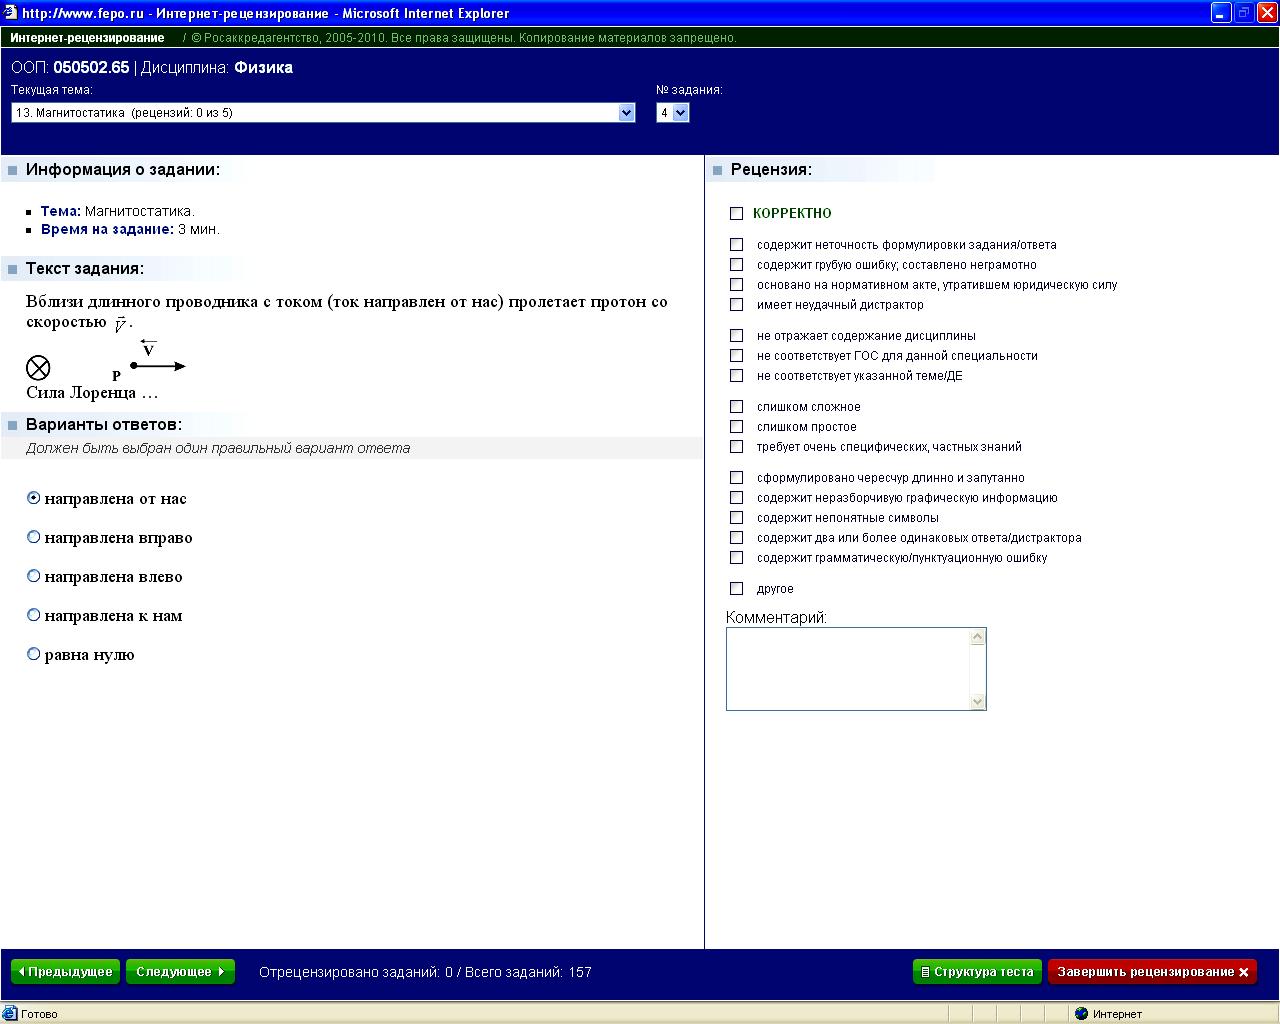
Task: Tick 'требует очень специфических, частных знаний'
Action: (x=737, y=446)
